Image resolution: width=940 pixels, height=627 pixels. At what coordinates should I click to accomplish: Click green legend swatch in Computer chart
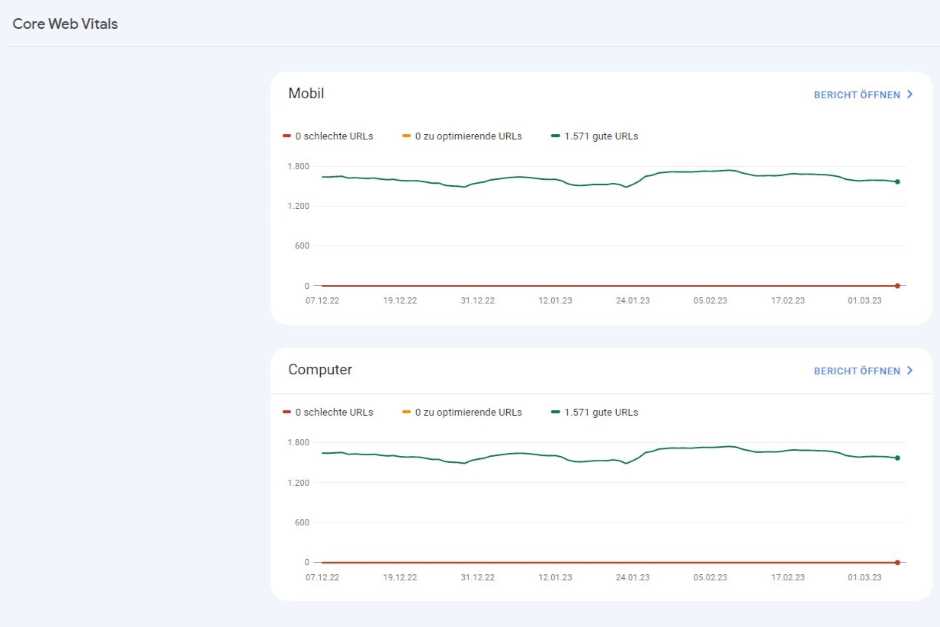click(x=555, y=412)
